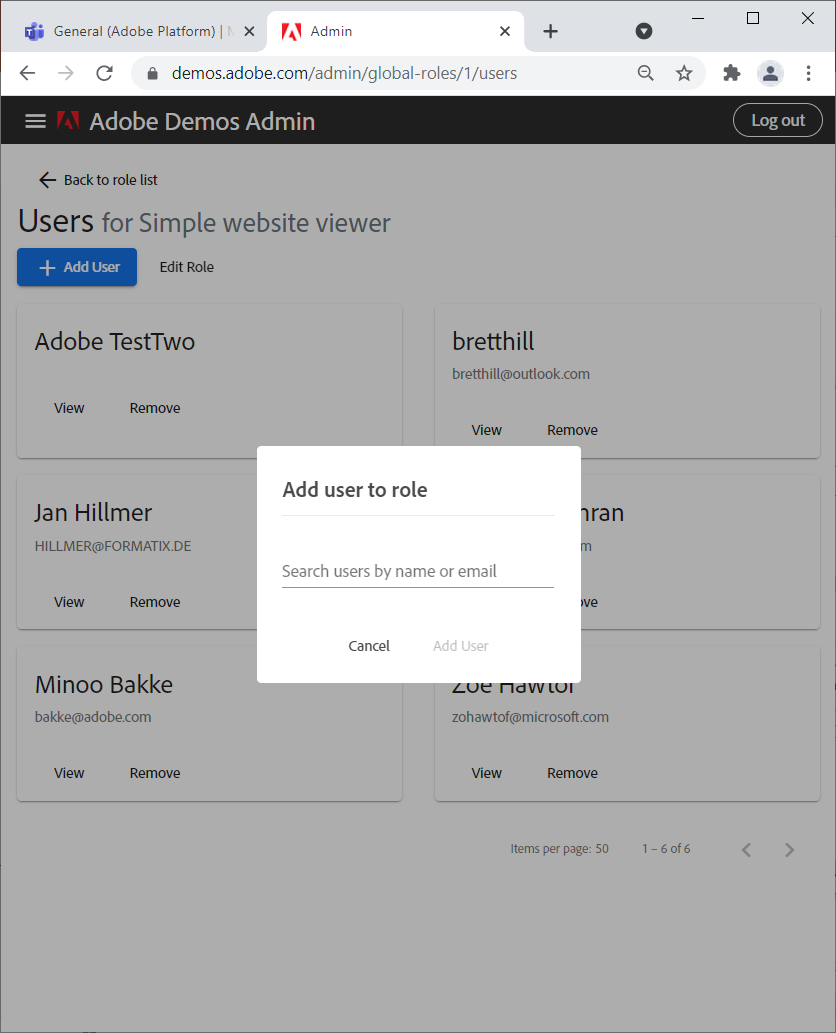Open the extensions puzzle icon
Image resolution: width=836 pixels, height=1033 pixels.
pyautogui.click(x=732, y=73)
